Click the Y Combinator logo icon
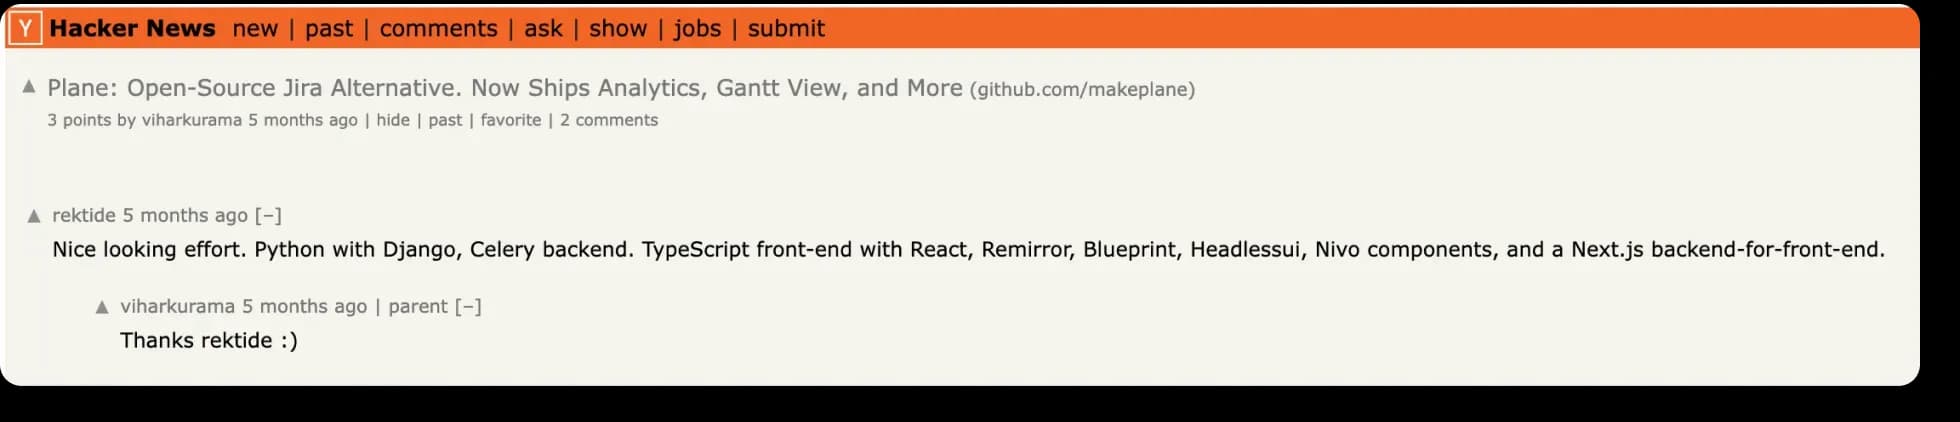 point(25,29)
